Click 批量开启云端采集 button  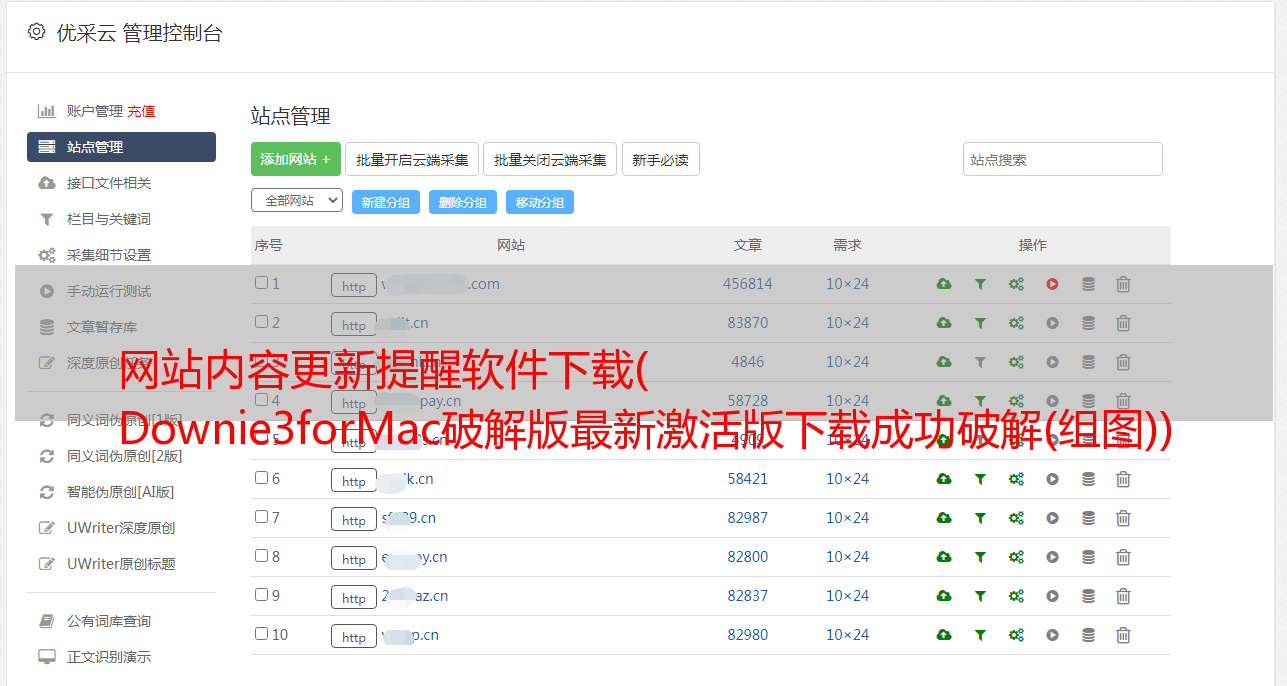point(412,159)
